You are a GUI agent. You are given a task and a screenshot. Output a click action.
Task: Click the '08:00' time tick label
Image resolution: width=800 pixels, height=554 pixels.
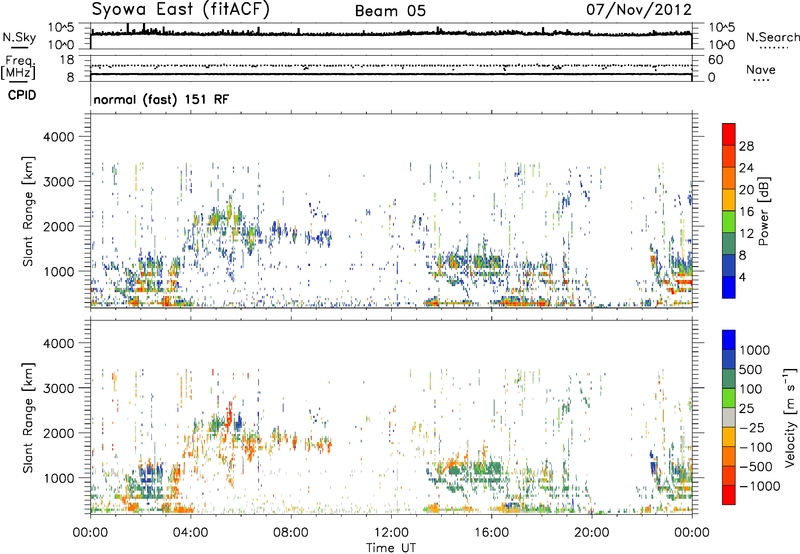coord(290,533)
